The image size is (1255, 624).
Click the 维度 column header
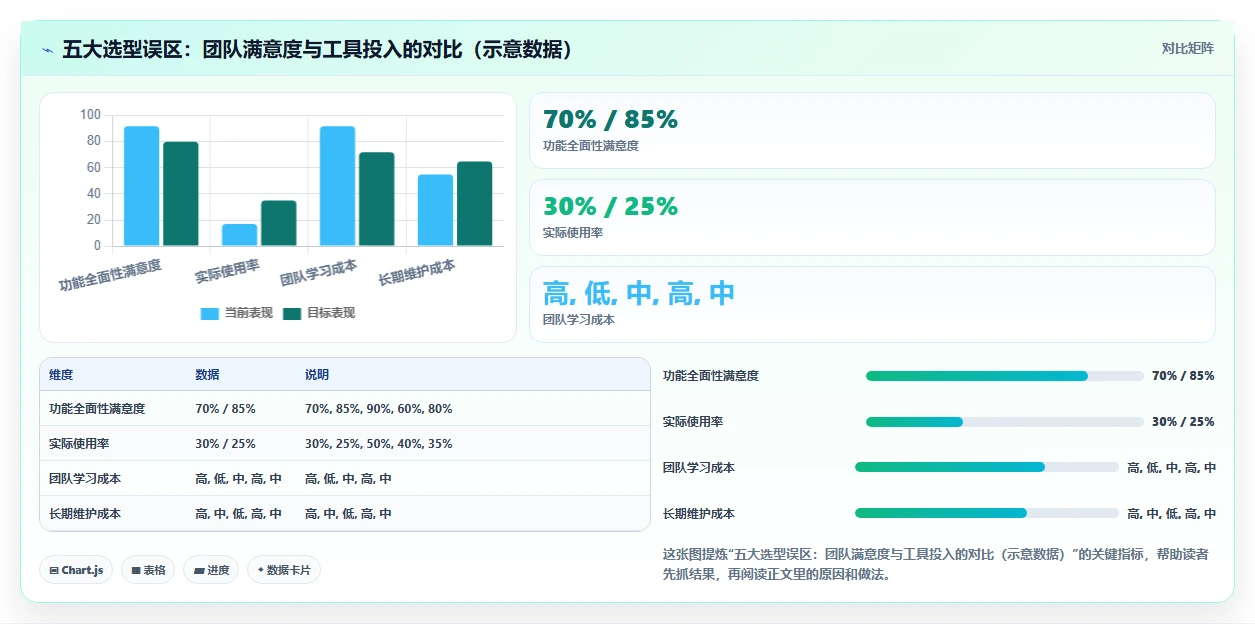pyautogui.click(x=61, y=375)
